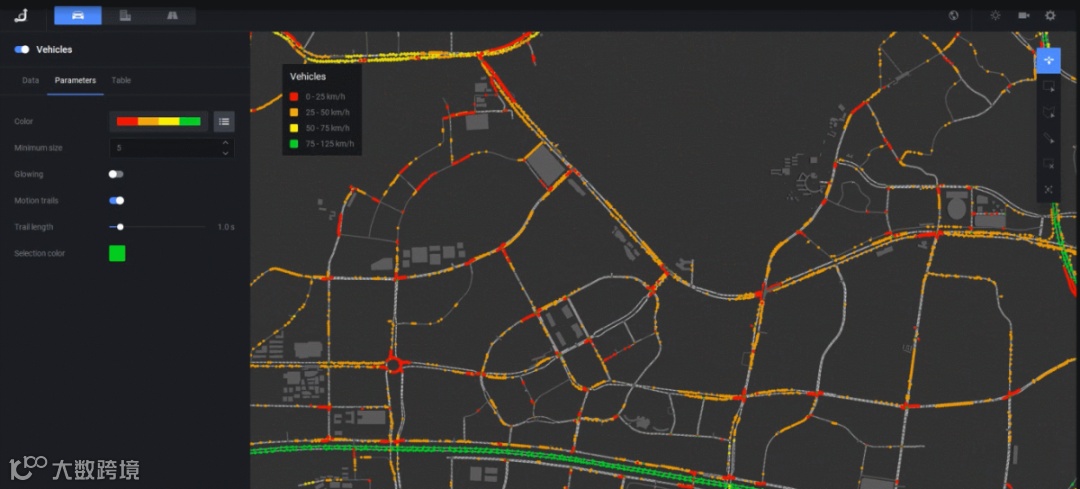Click the orange 25 - 50 km/h legend swatch
Image resolution: width=1080 pixels, height=489 pixels.
293,112
